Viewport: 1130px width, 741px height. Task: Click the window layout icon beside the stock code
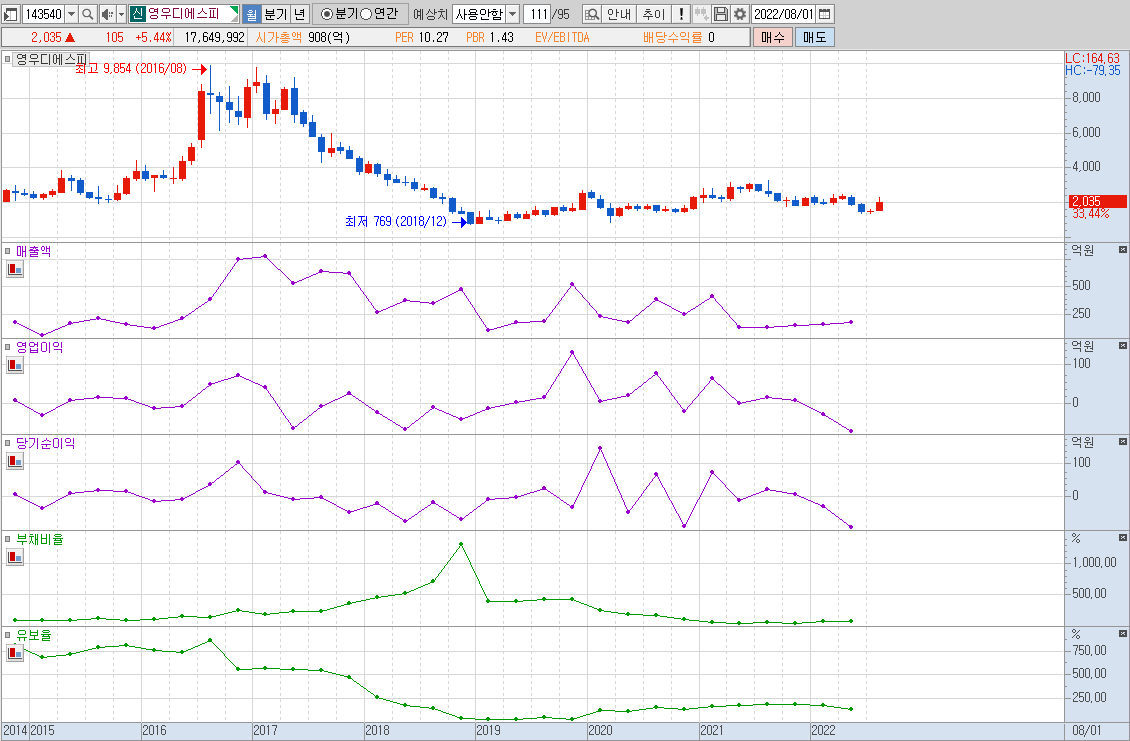click(x=11, y=14)
